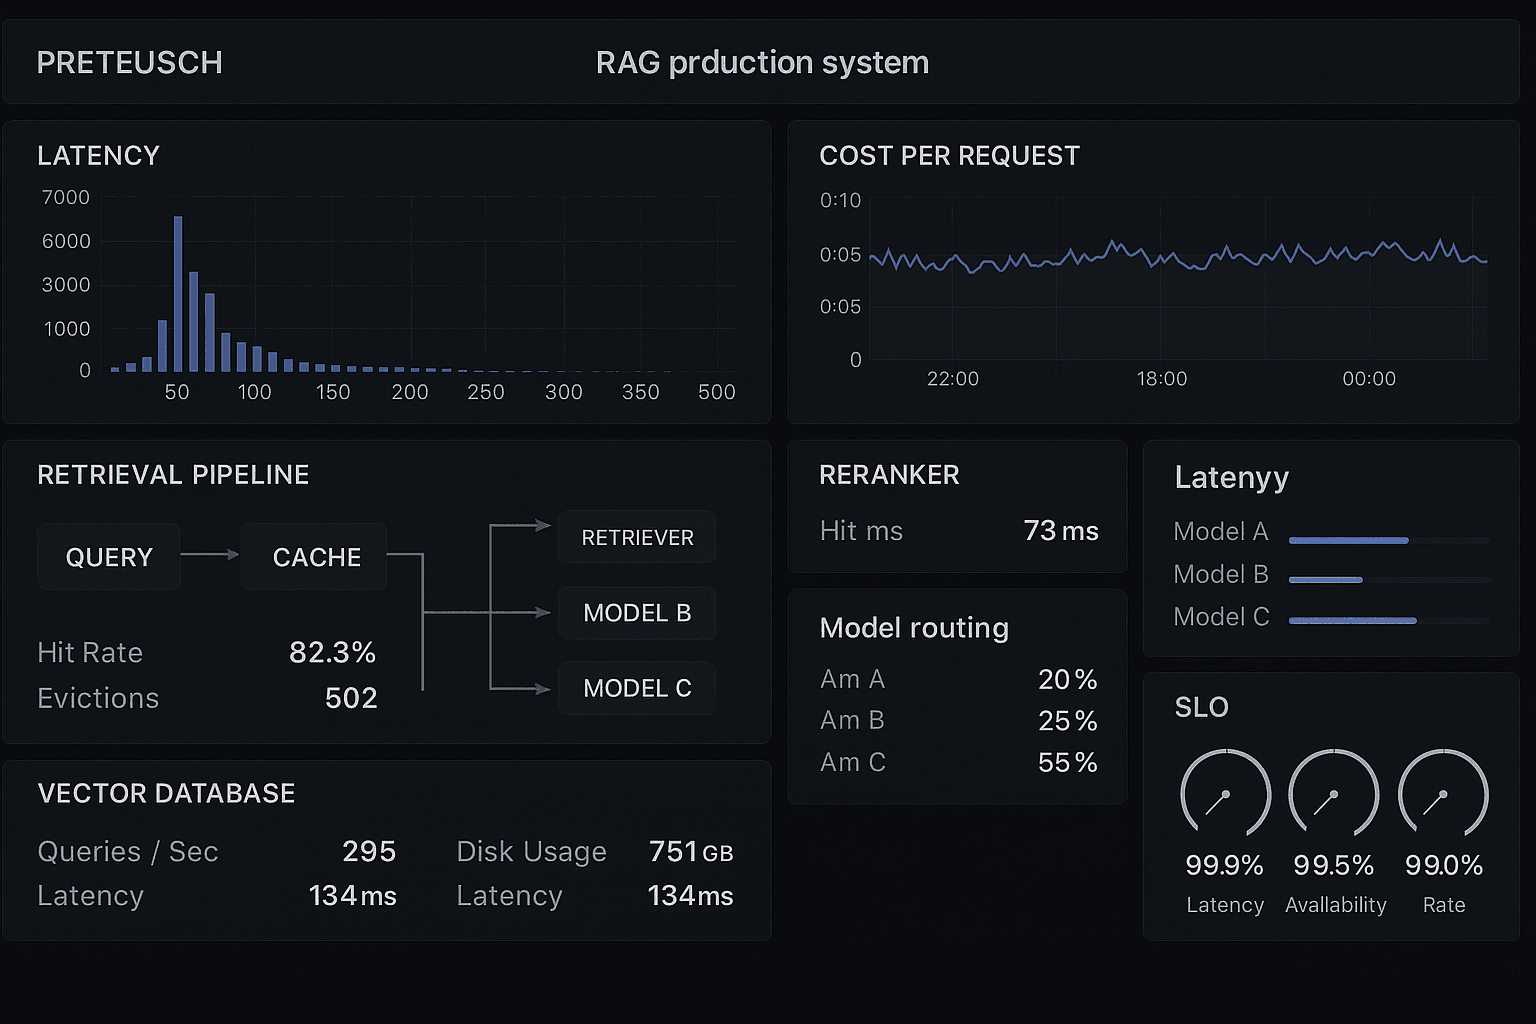Click the PRETEUSCH title in the header

tap(129, 62)
